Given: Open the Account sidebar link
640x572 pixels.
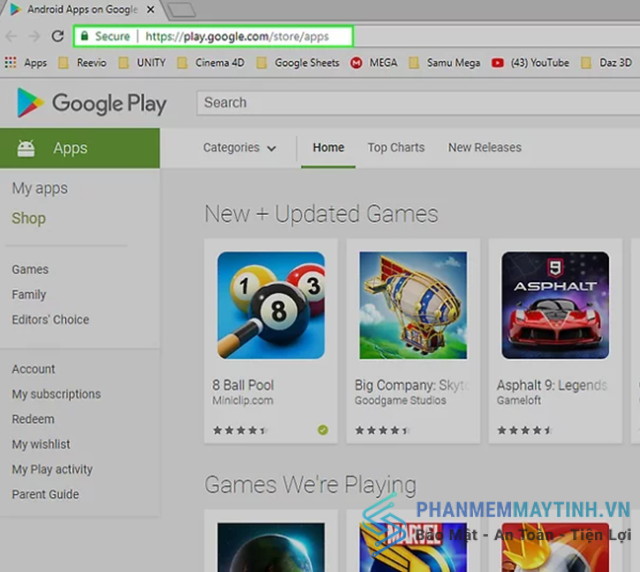Looking at the screenshot, I should pyautogui.click(x=33, y=369).
